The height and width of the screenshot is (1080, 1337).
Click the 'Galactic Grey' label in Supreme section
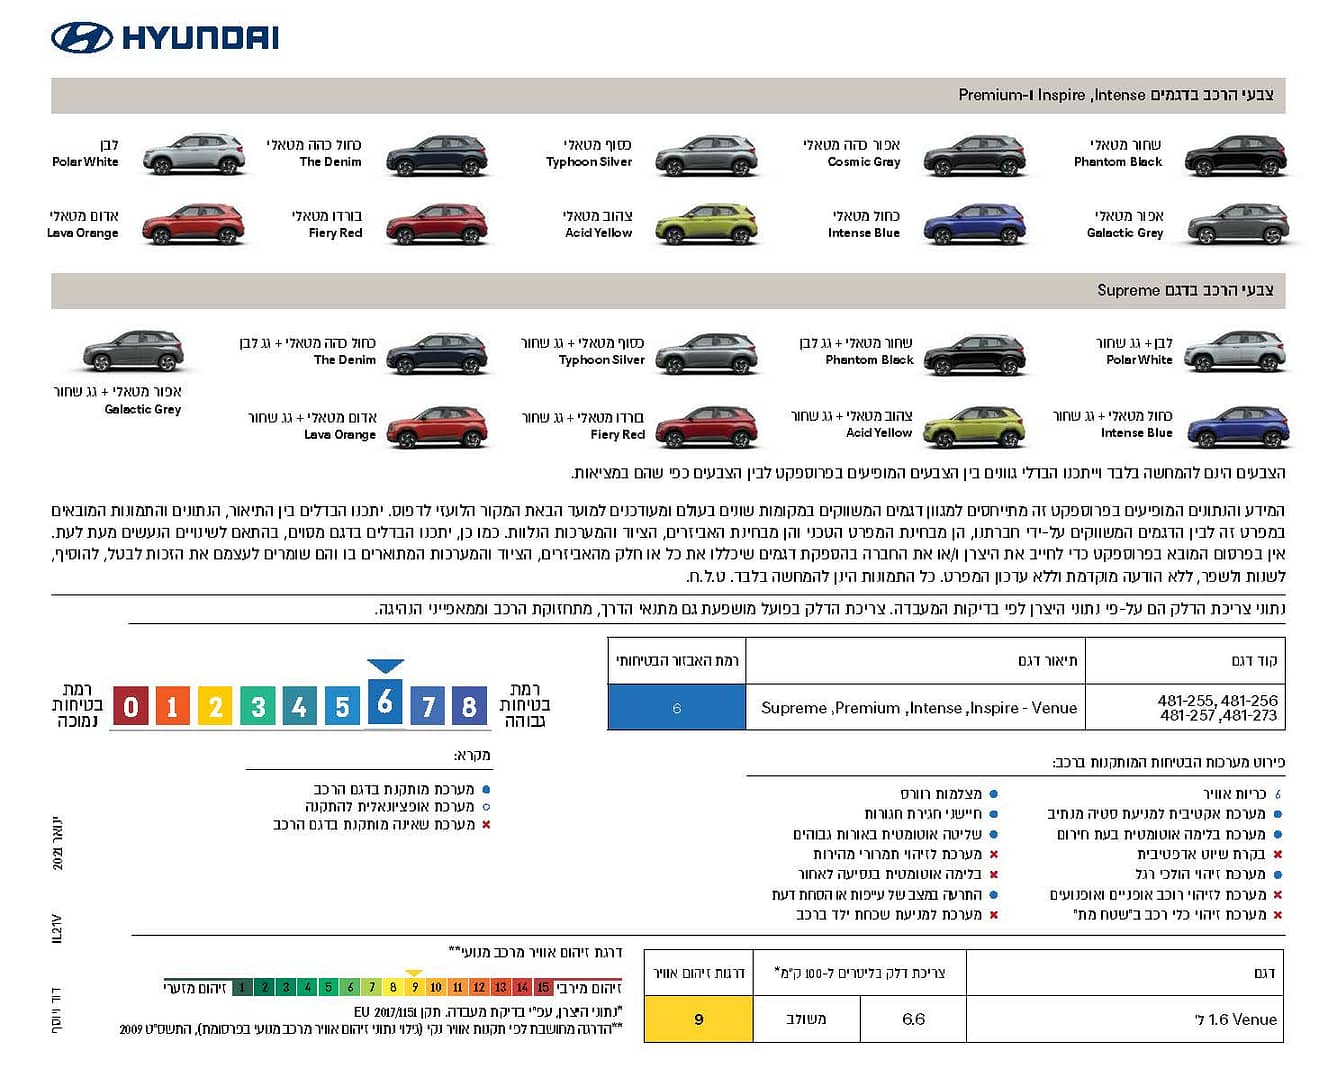point(143,409)
